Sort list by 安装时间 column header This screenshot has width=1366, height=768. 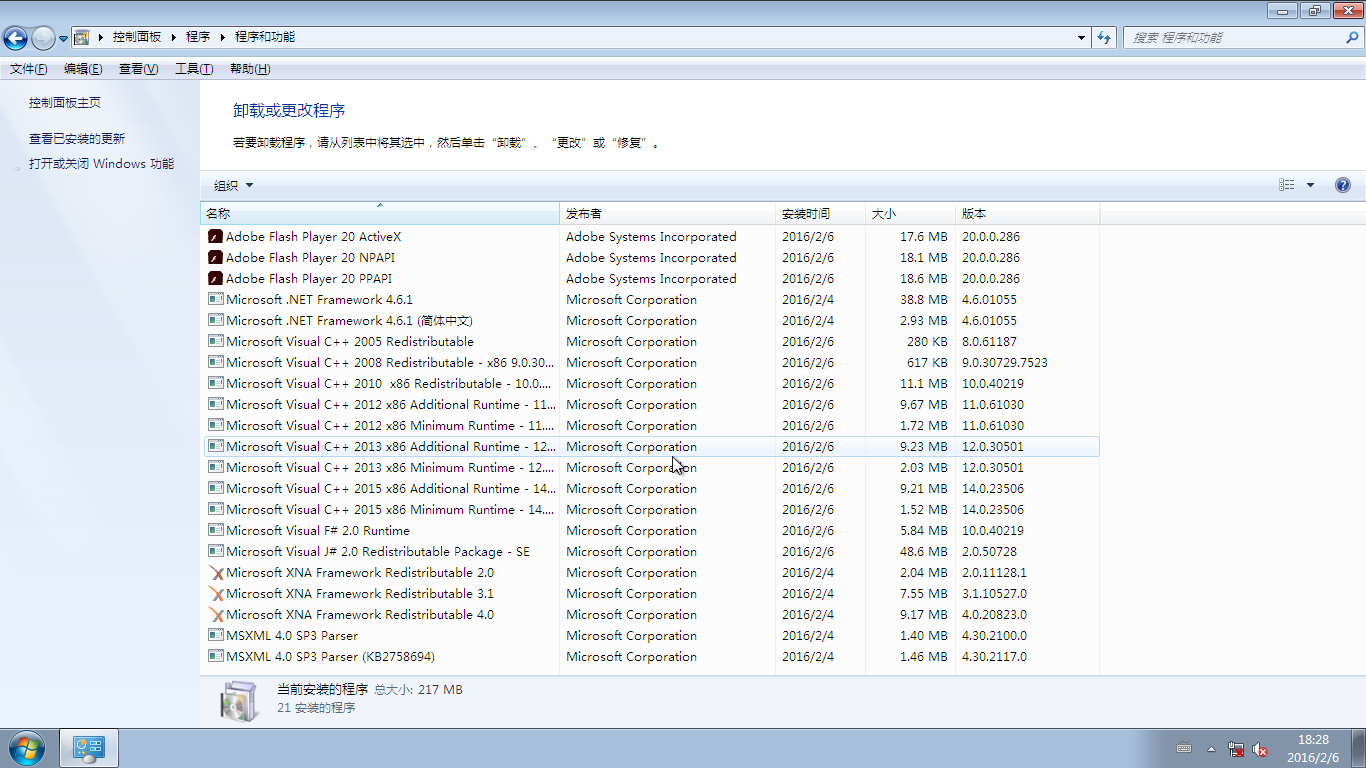[x=806, y=214]
